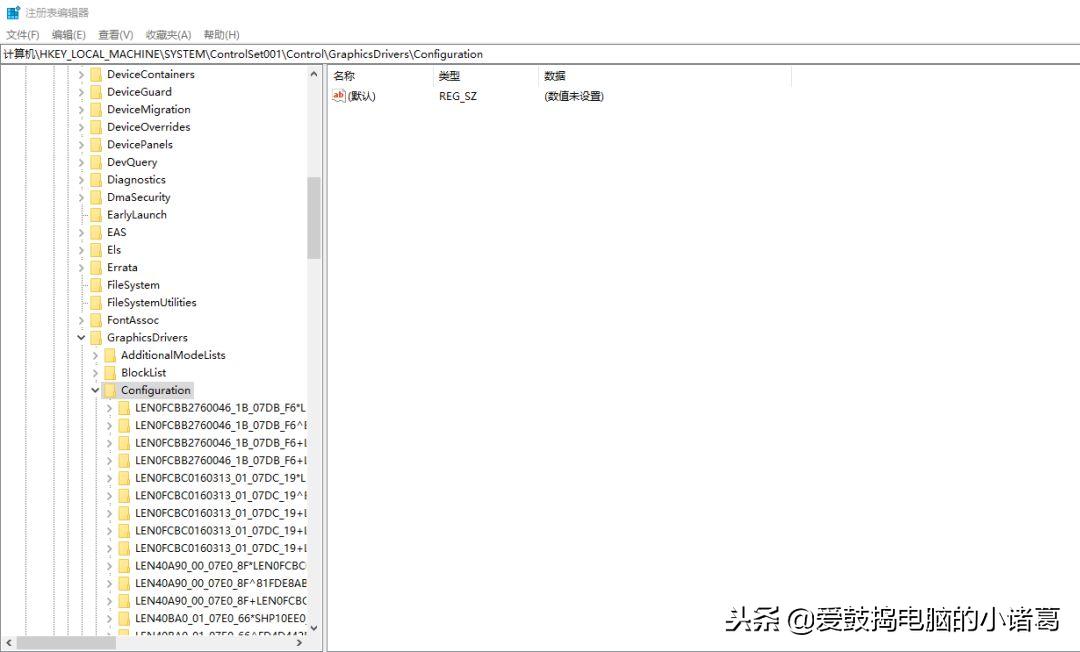
Task: Click the AdditionalModeLists folder icon
Action: (110, 355)
